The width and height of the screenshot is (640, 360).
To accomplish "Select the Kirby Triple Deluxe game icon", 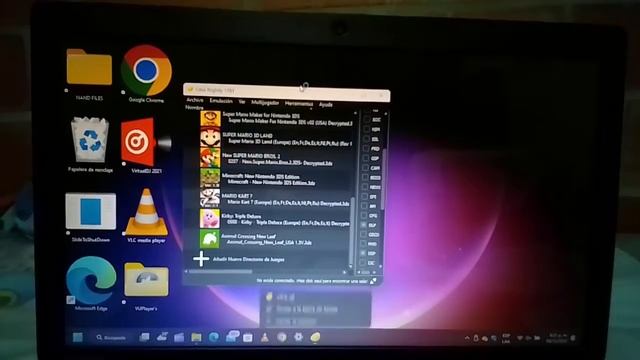I will (210, 218).
